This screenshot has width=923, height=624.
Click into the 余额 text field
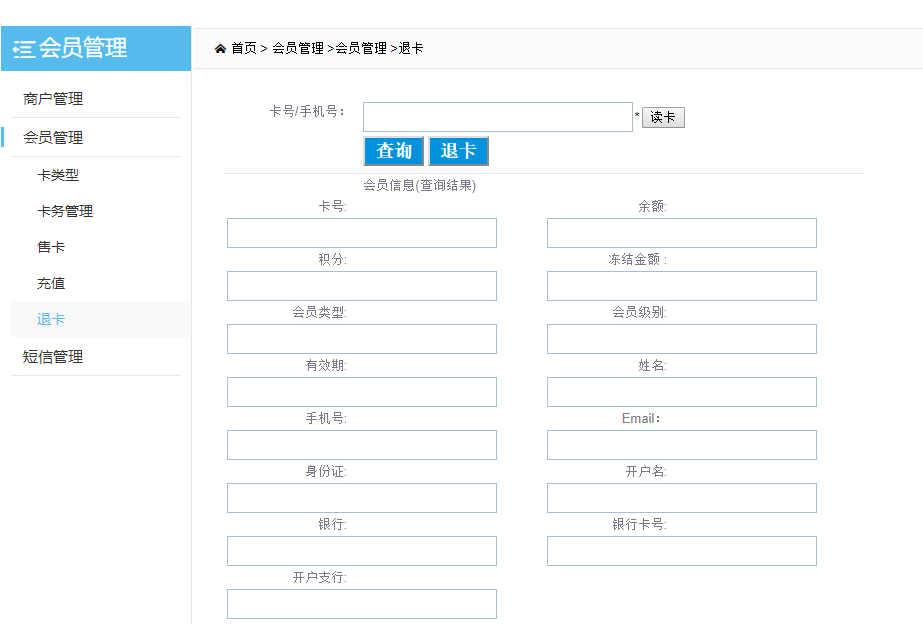click(681, 233)
